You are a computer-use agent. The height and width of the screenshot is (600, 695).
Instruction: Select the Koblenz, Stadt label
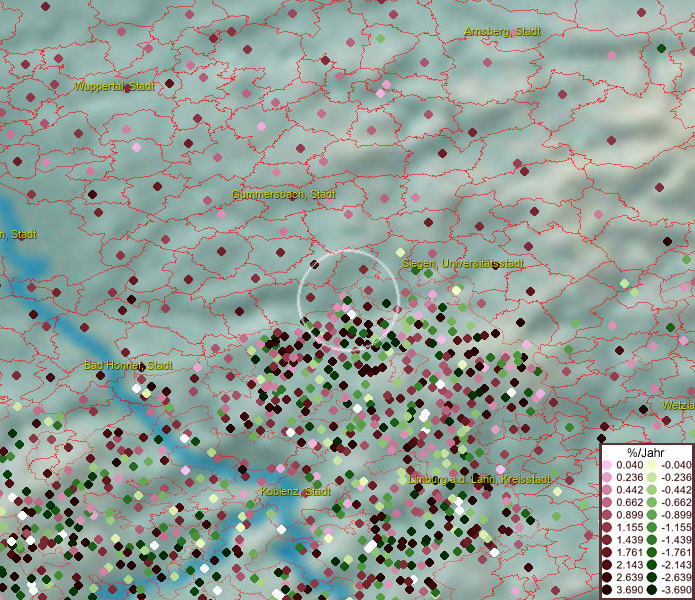[x=295, y=491]
